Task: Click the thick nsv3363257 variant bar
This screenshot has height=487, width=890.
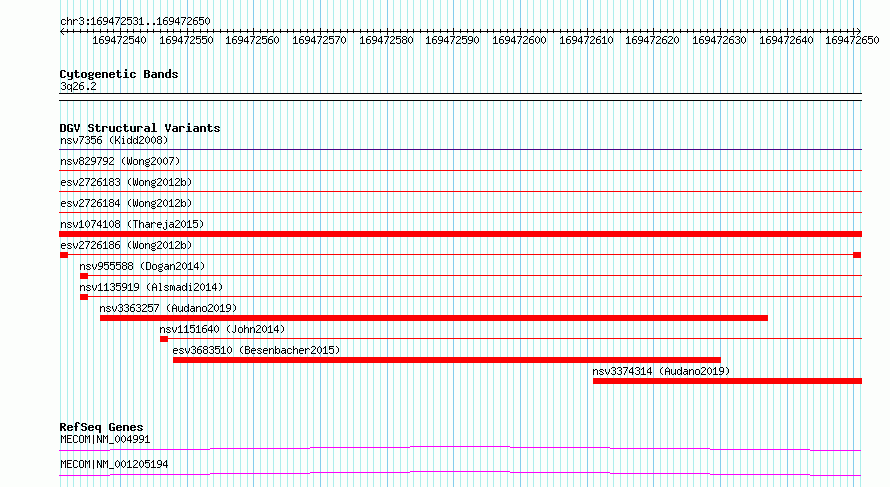Action: (x=434, y=318)
